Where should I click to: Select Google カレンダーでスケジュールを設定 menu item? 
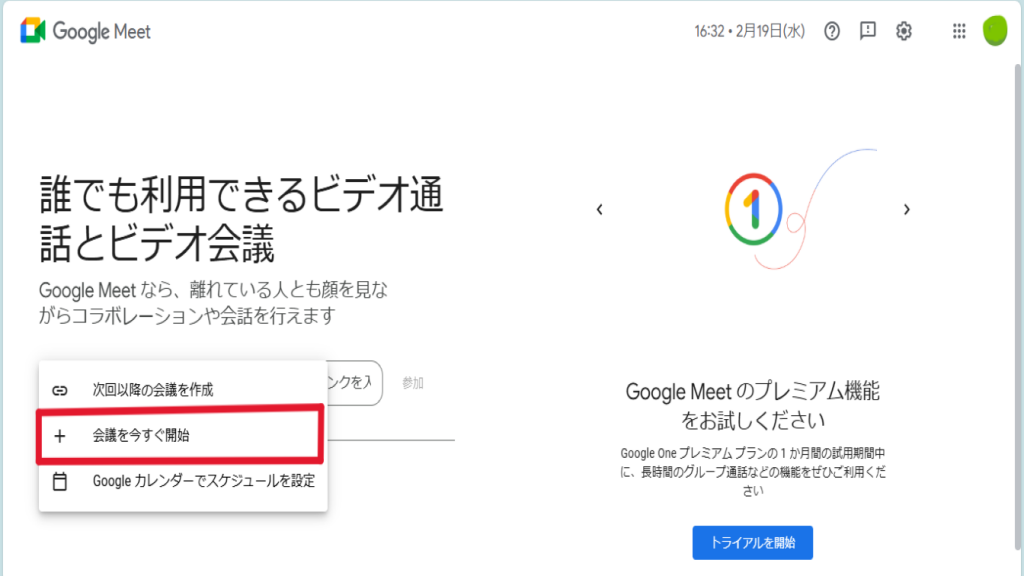(x=183, y=481)
